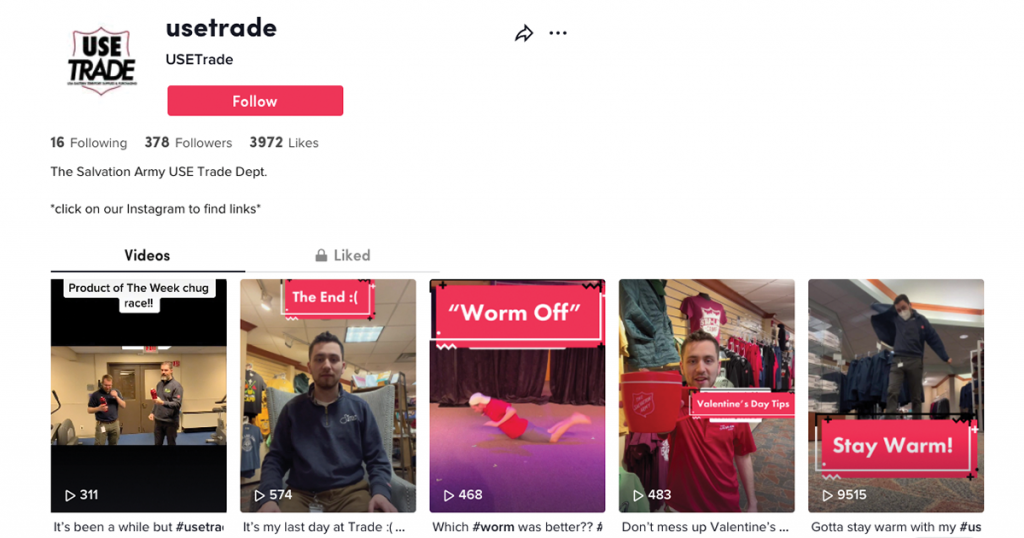Click play count icon showing 311

70,496
